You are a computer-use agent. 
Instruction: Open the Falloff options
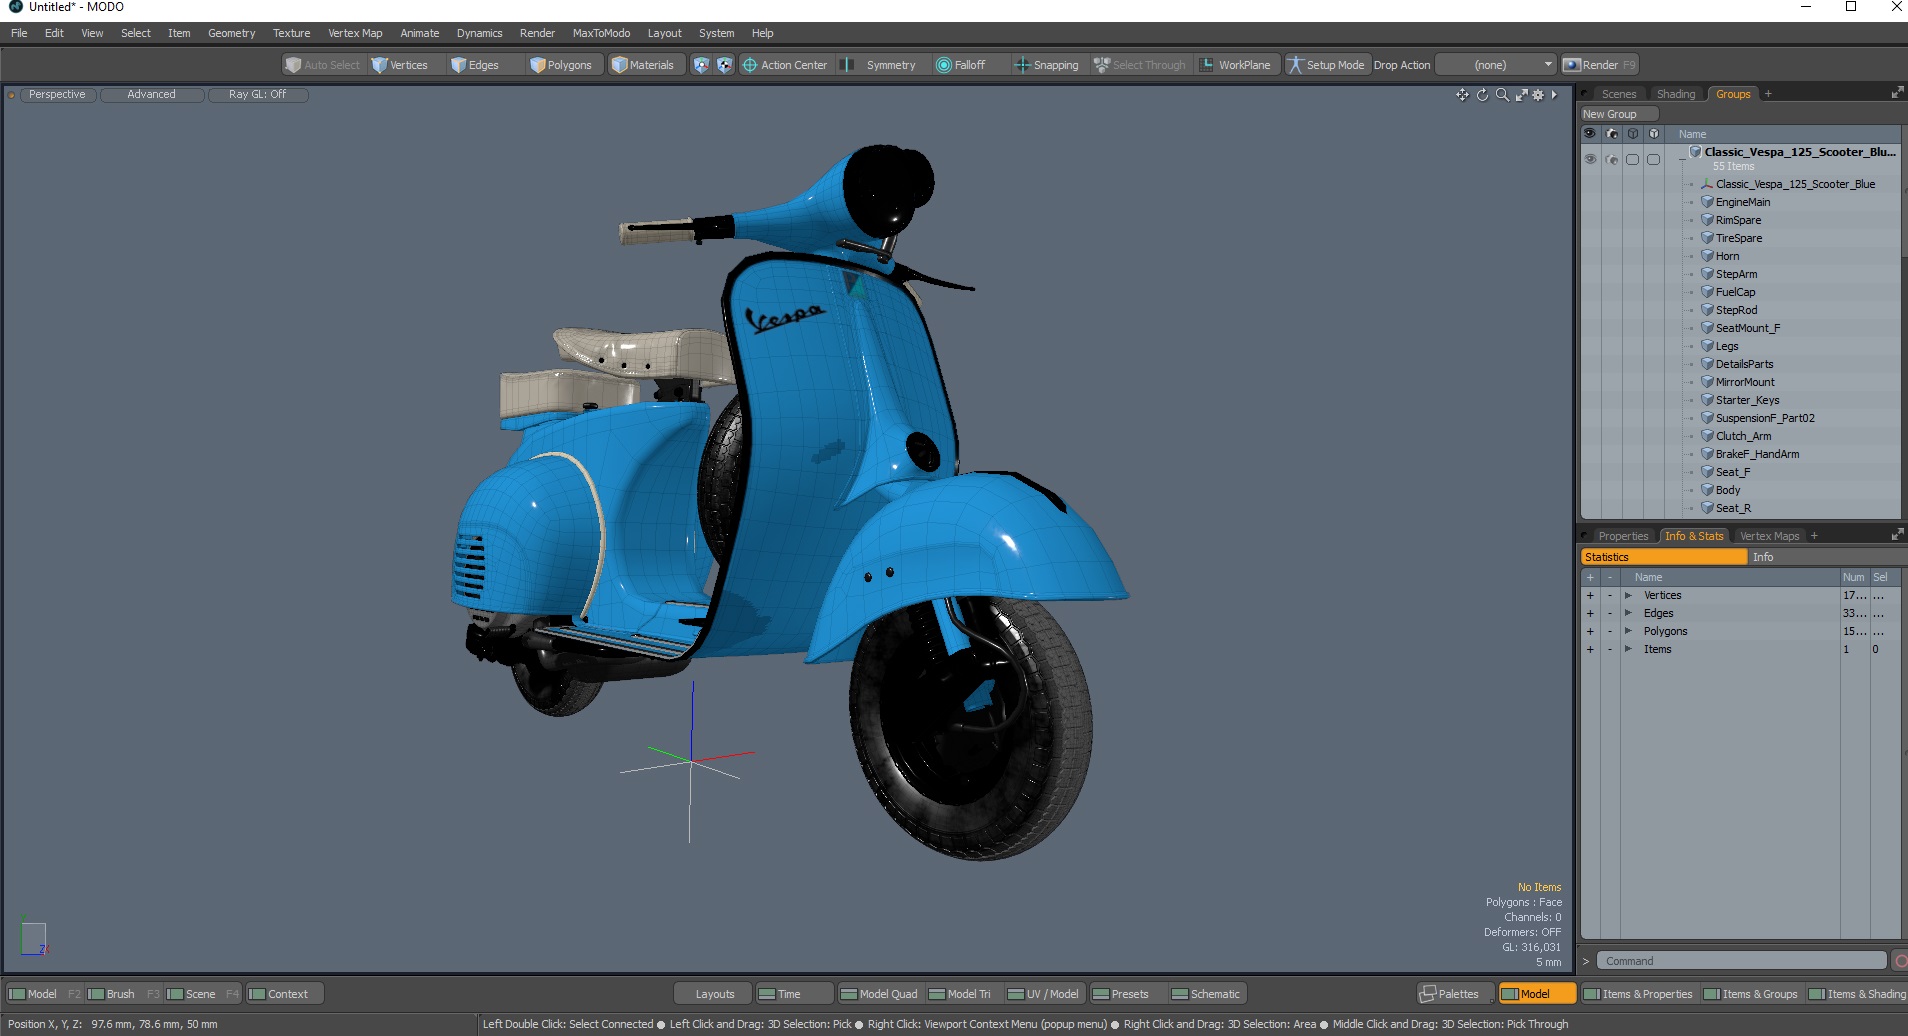tap(961, 65)
